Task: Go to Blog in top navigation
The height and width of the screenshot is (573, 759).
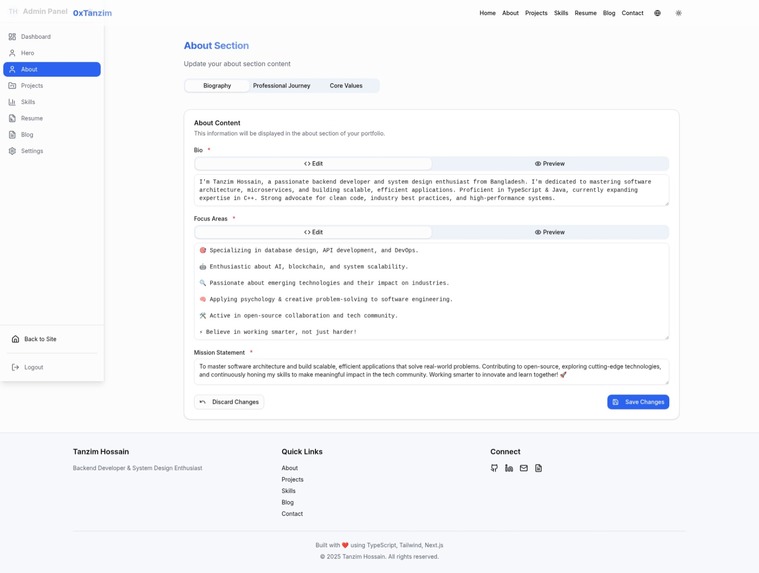Action: tap(609, 13)
